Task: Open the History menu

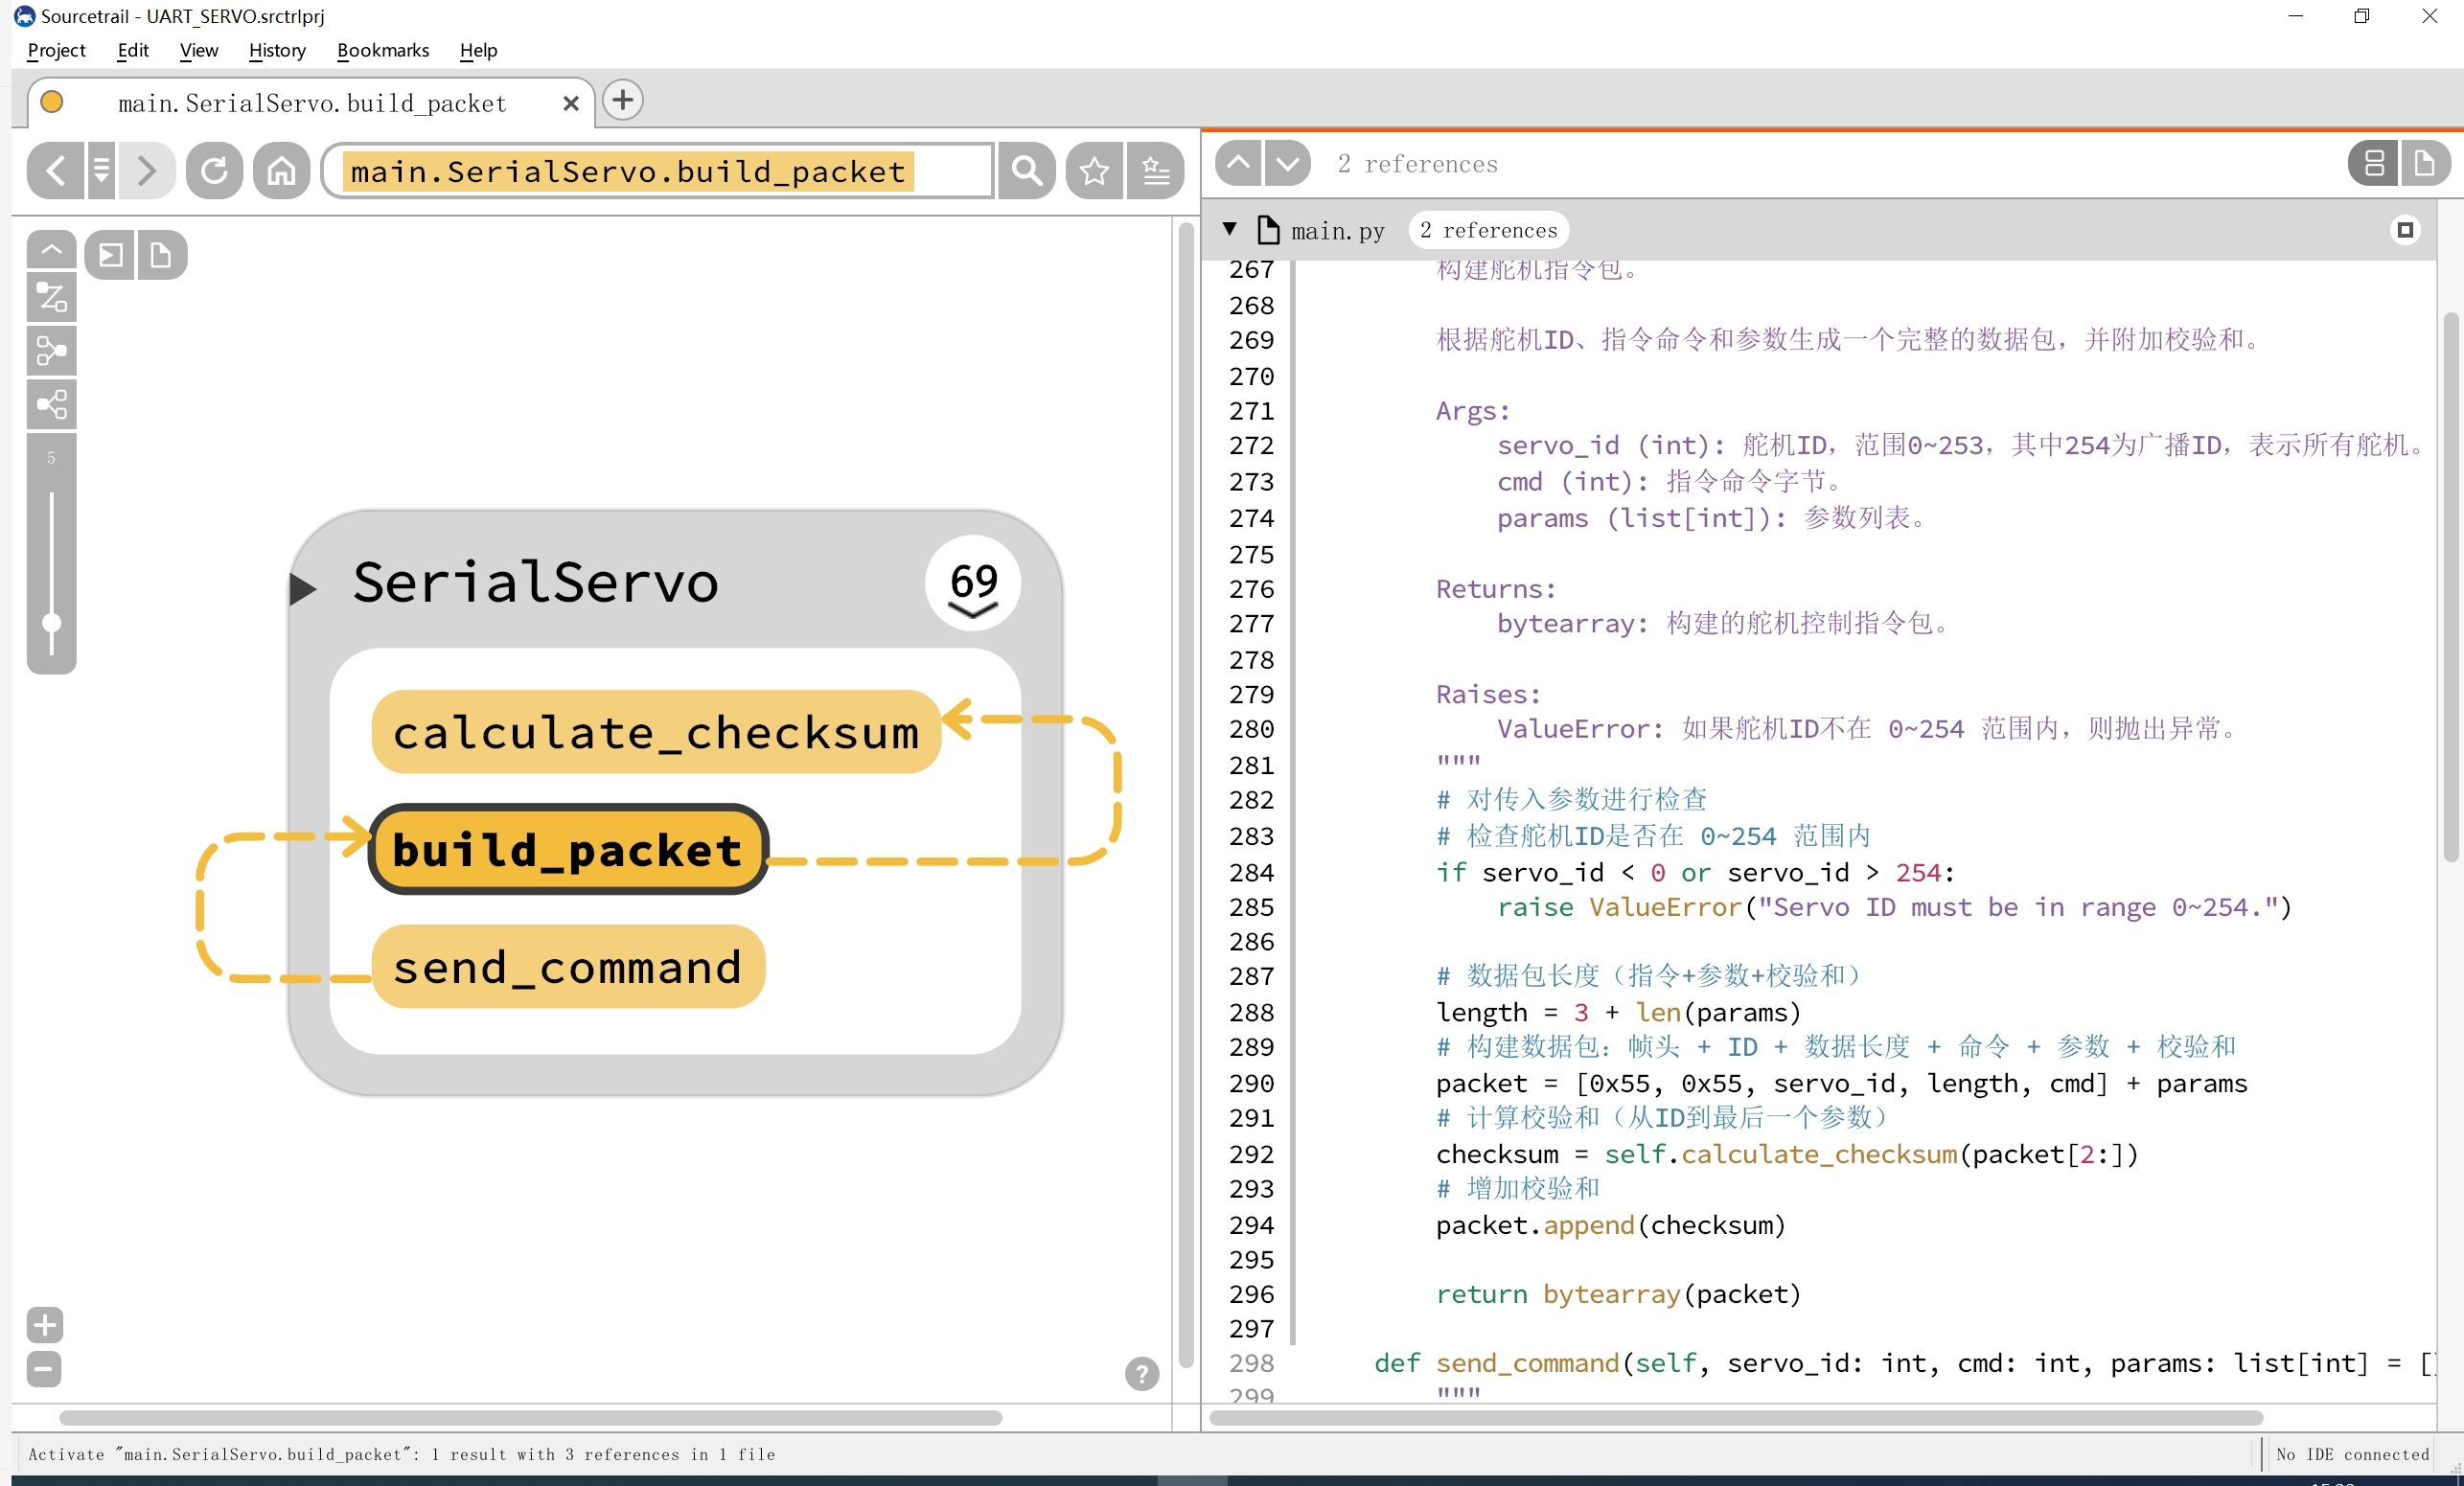Action: (277, 50)
